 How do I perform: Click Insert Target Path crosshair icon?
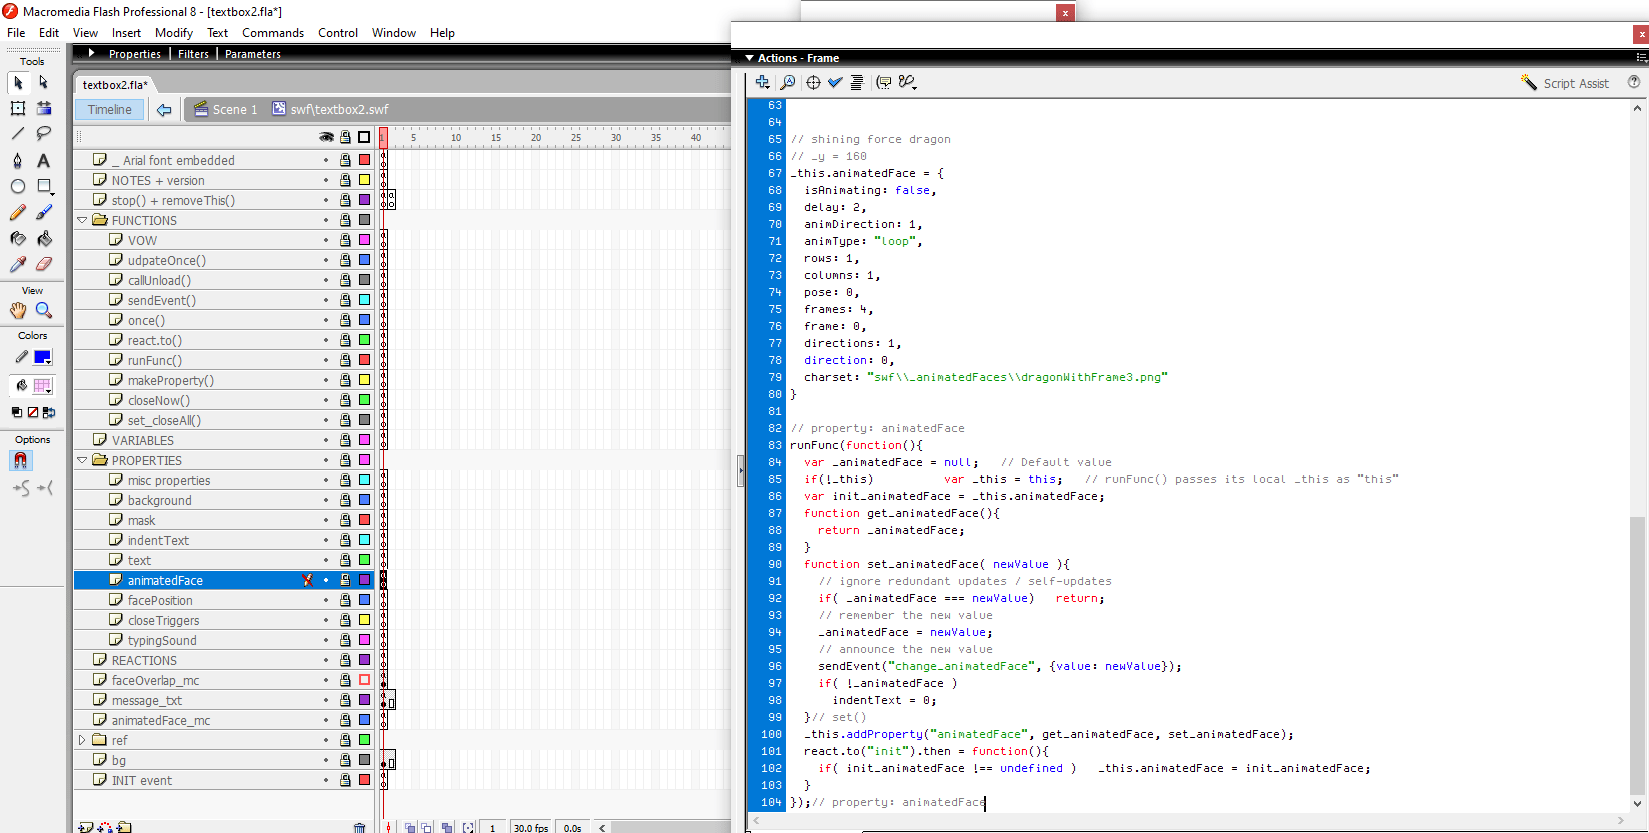[813, 83]
